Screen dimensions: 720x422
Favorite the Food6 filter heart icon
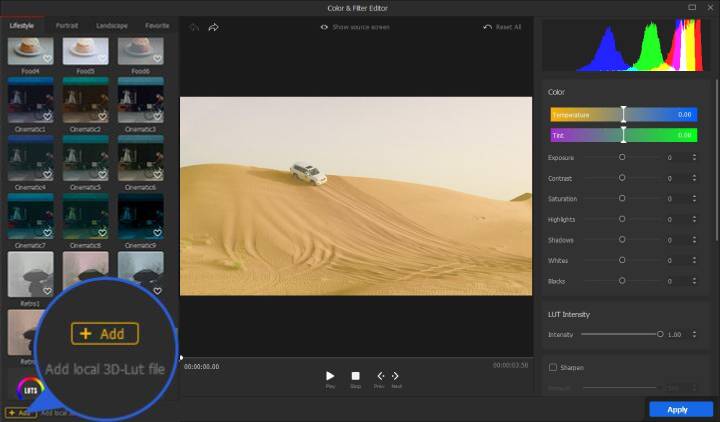pos(156,60)
